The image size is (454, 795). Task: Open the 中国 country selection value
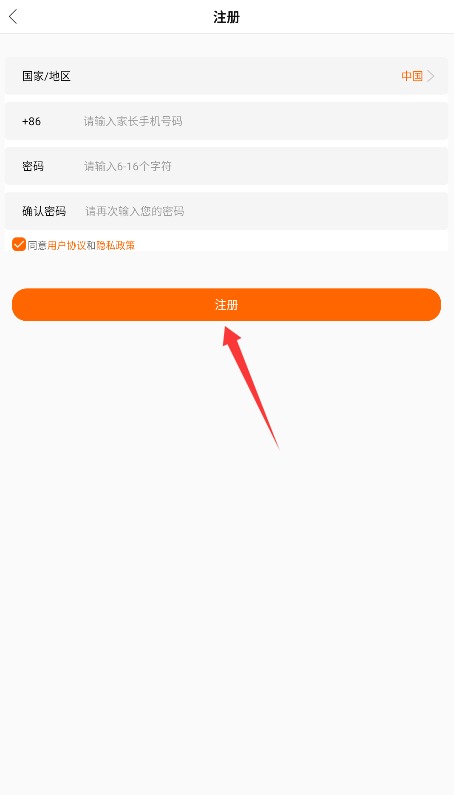(412, 76)
